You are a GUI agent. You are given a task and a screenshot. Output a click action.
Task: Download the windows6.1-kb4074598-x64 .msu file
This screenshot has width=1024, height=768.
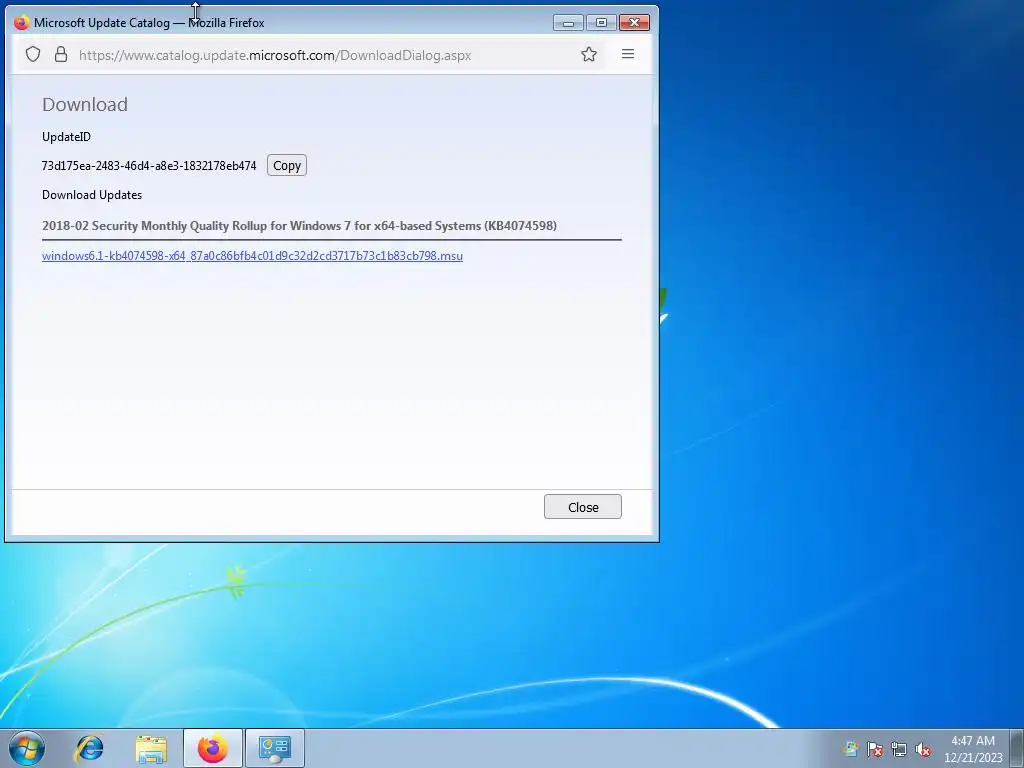[x=252, y=255]
